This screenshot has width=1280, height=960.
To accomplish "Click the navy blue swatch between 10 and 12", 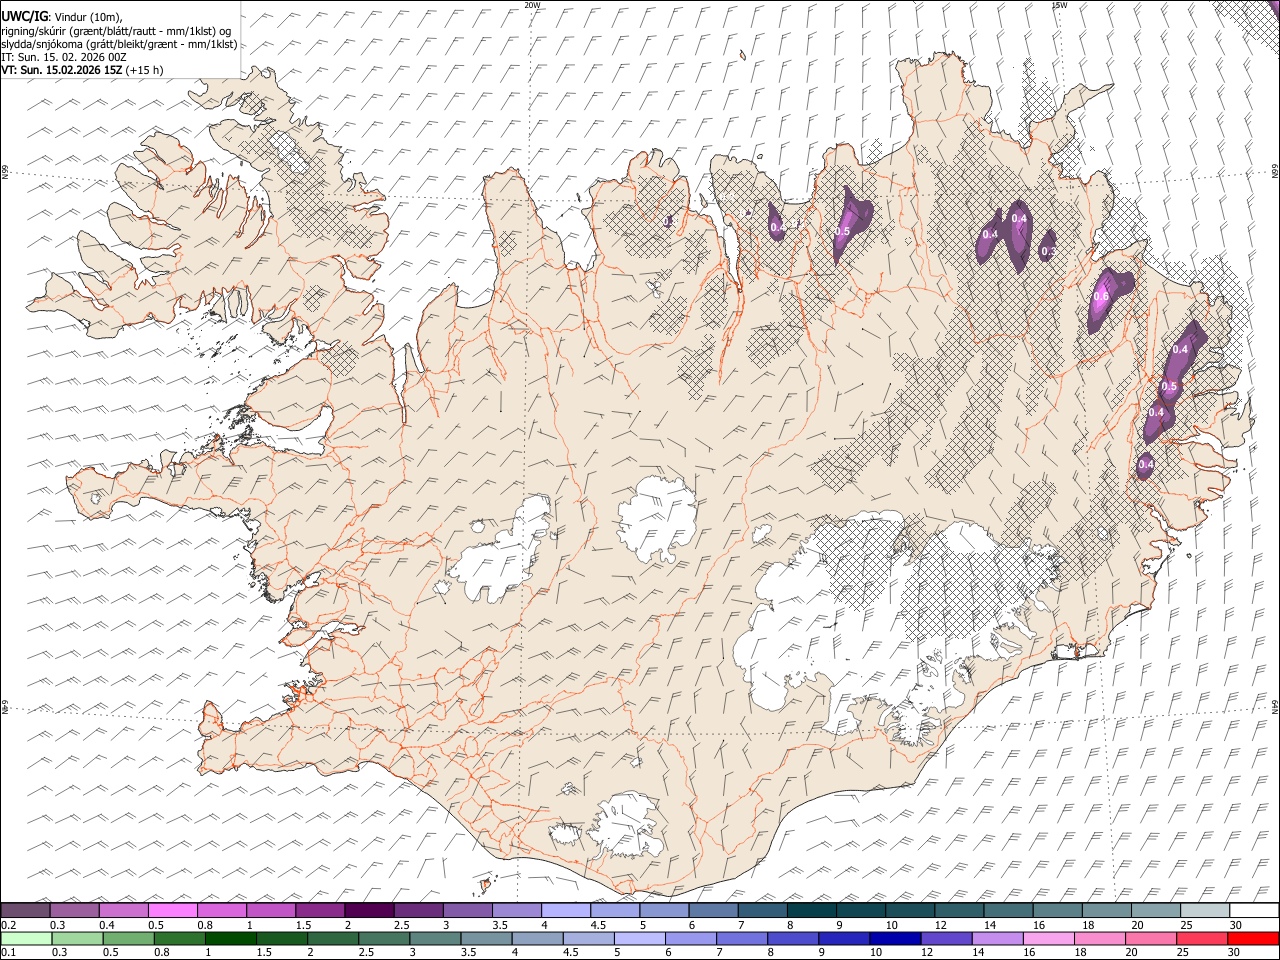I will [x=896, y=938].
